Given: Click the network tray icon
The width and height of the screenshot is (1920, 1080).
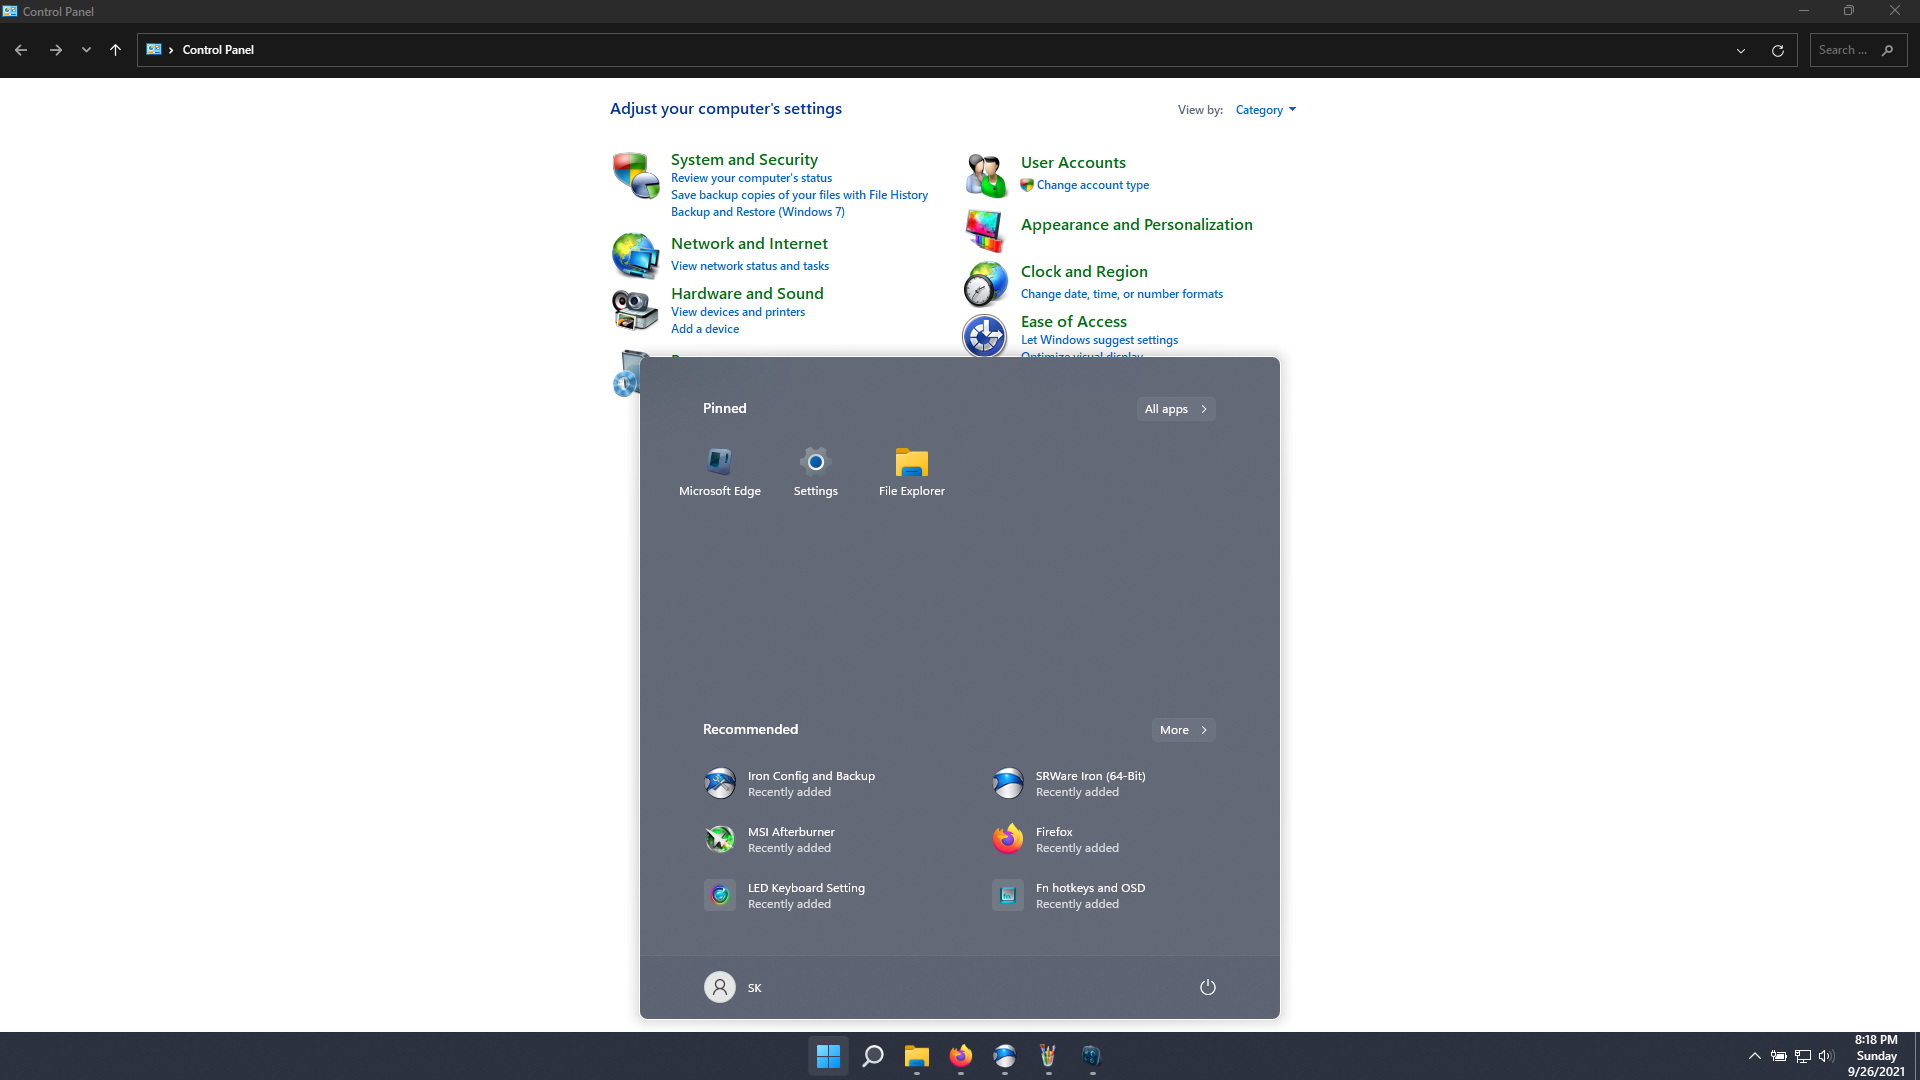Looking at the screenshot, I should [x=1803, y=1056].
